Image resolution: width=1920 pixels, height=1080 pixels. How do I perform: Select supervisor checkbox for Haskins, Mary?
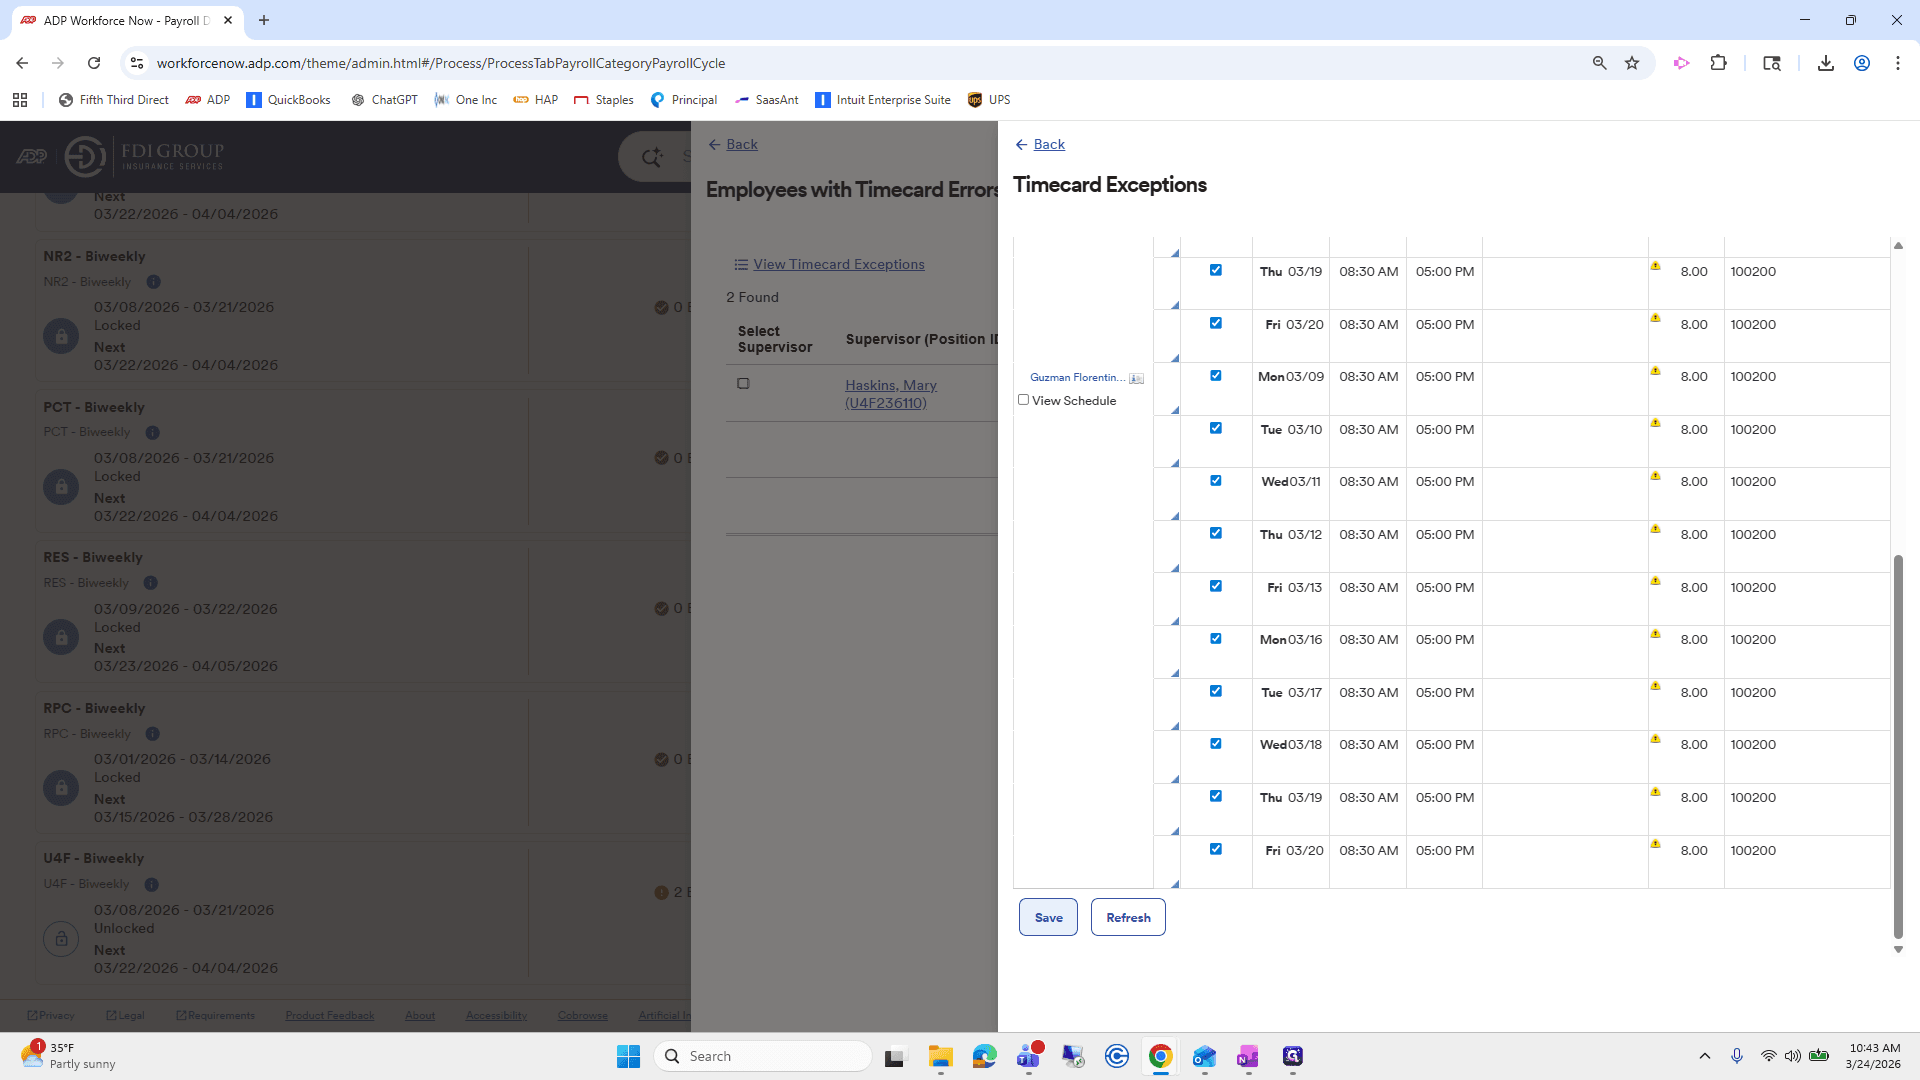pyautogui.click(x=743, y=384)
